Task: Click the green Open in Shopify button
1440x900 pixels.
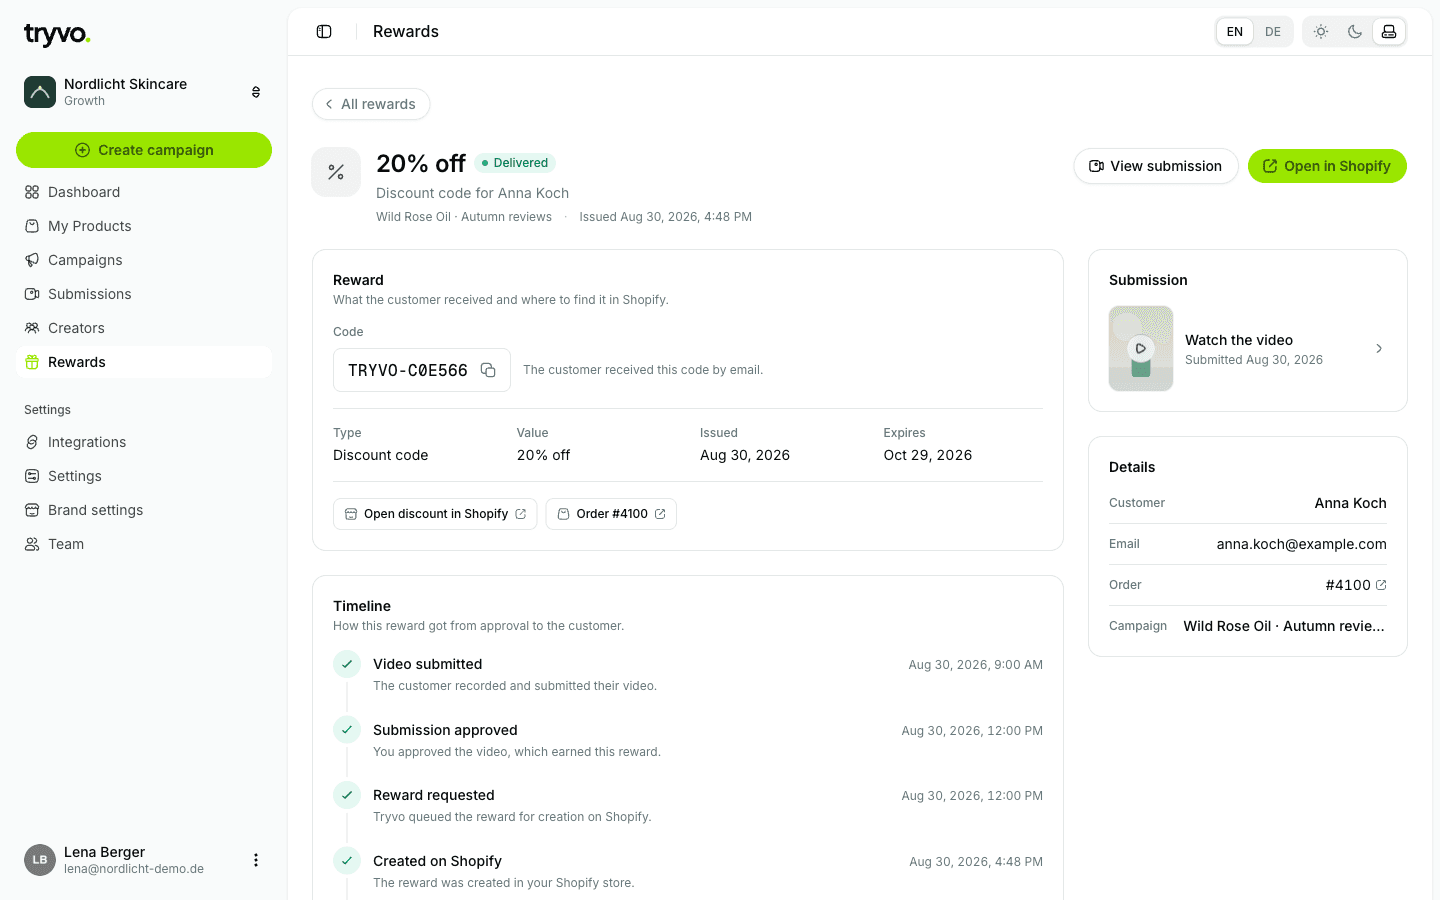Action: [1327, 166]
